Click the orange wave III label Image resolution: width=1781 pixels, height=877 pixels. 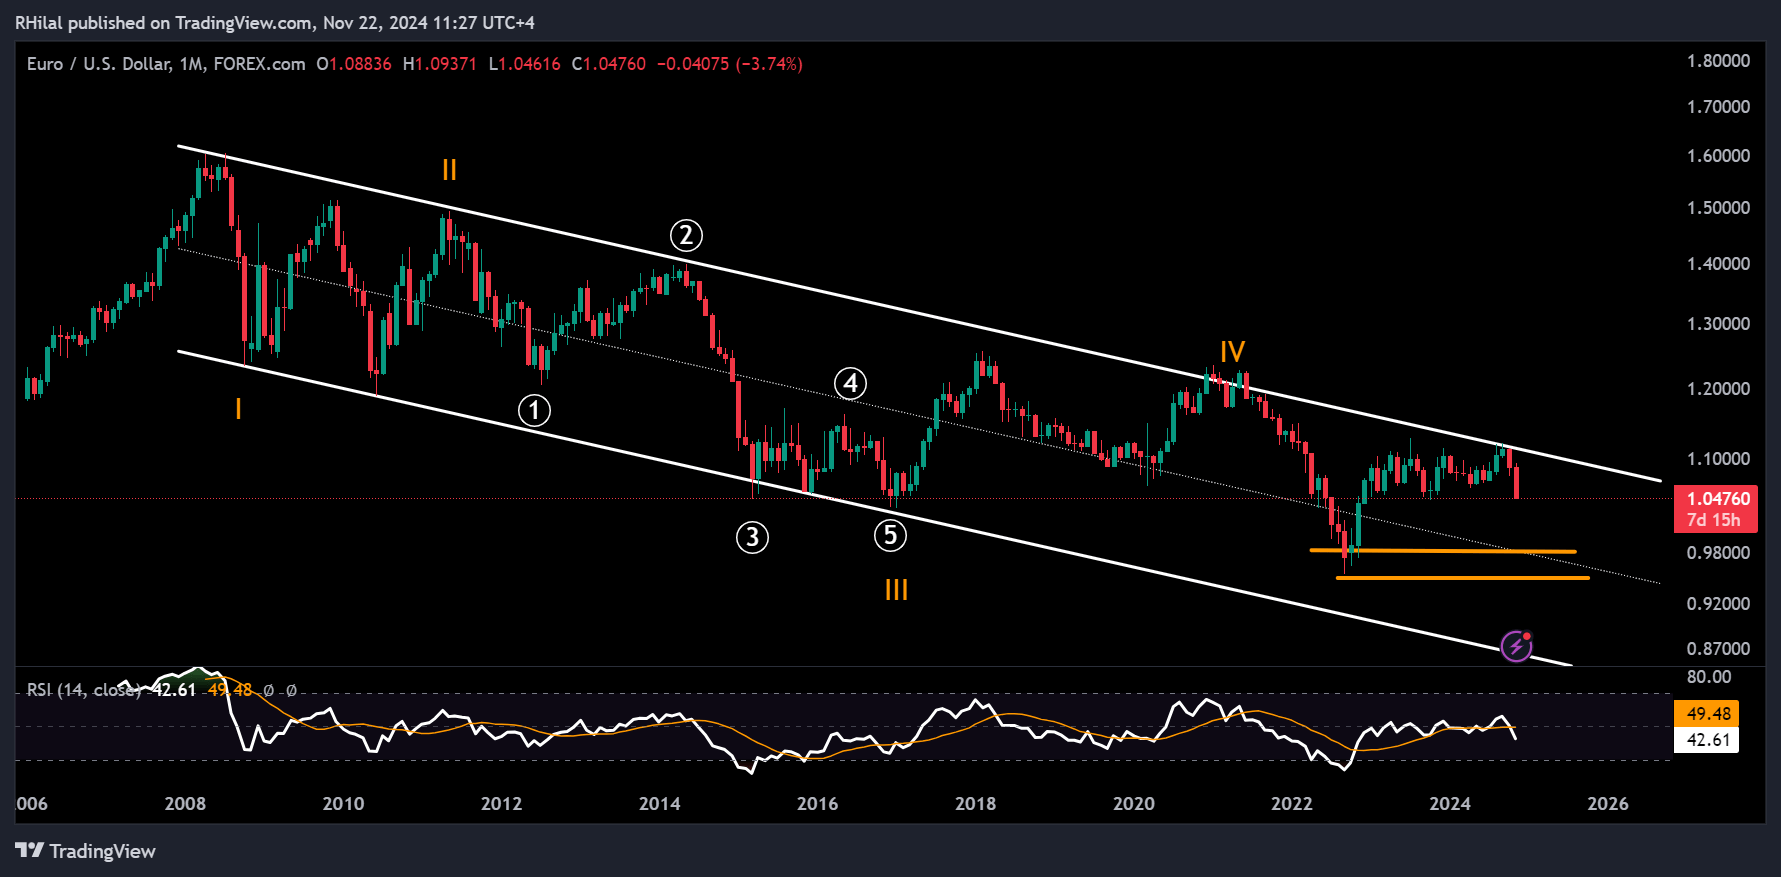coord(896,590)
